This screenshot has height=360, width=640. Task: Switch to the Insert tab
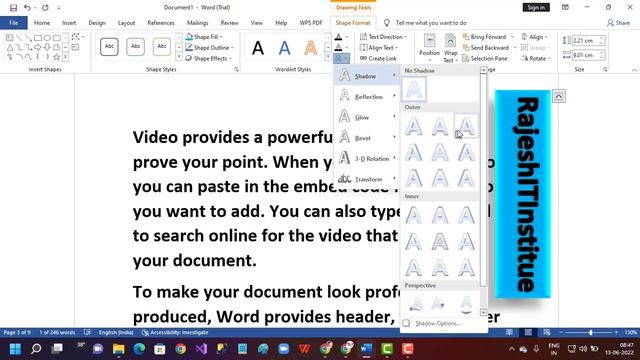[x=69, y=23]
